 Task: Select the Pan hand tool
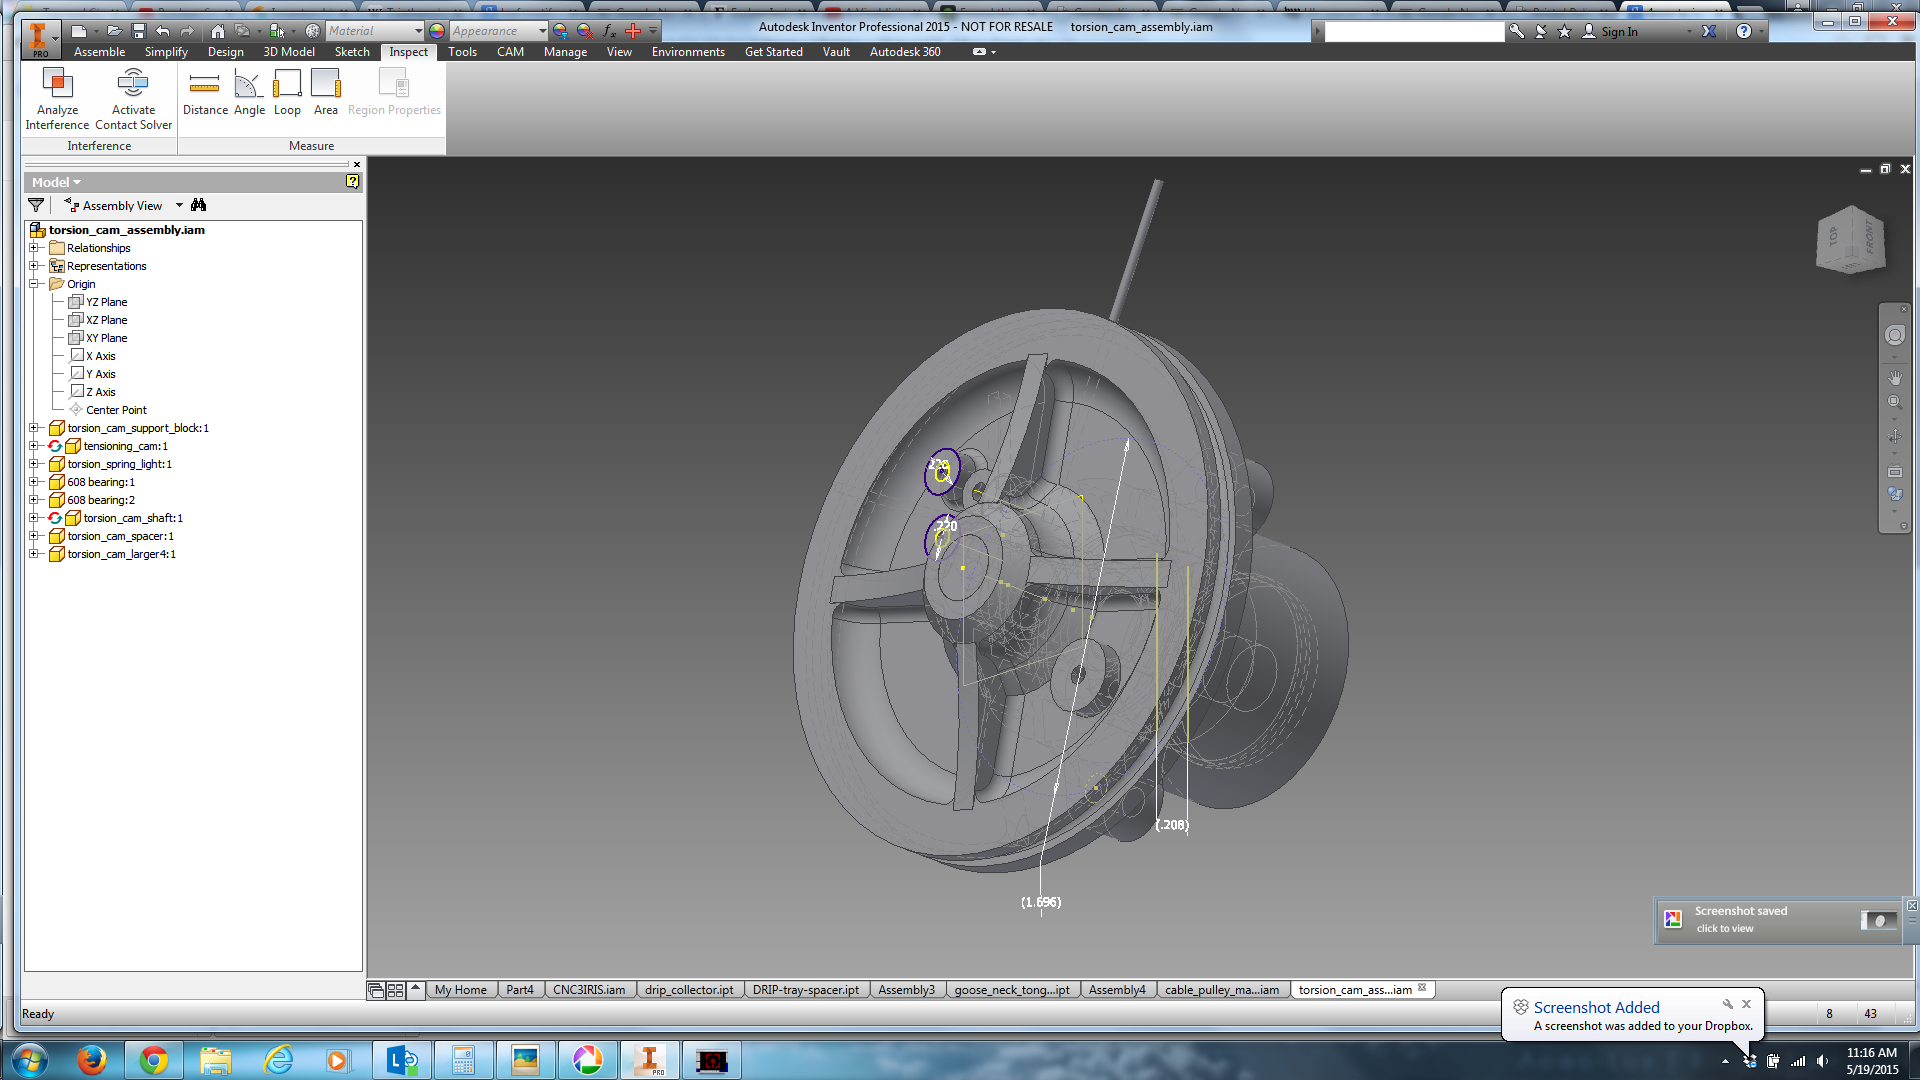pyautogui.click(x=1894, y=378)
